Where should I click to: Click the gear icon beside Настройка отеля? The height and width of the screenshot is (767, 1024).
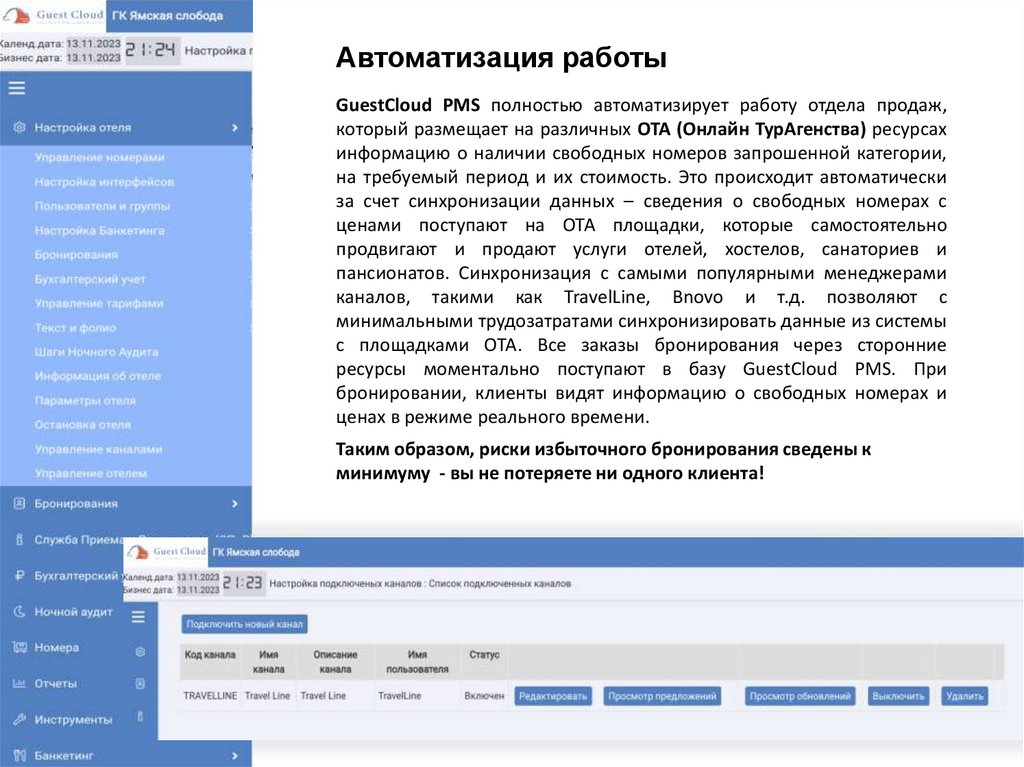[20, 127]
